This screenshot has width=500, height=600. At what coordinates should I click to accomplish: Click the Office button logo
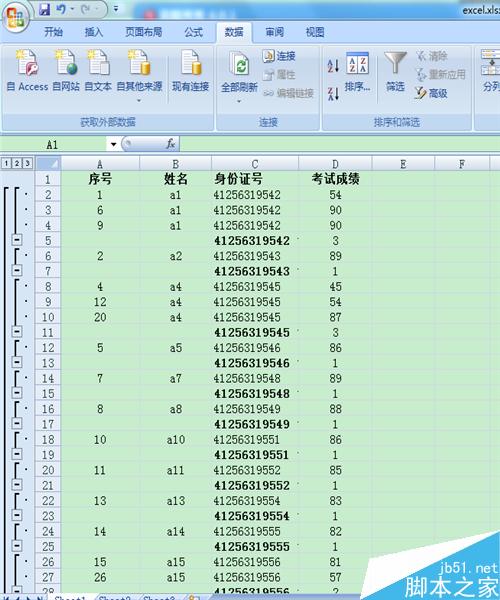point(16,17)
